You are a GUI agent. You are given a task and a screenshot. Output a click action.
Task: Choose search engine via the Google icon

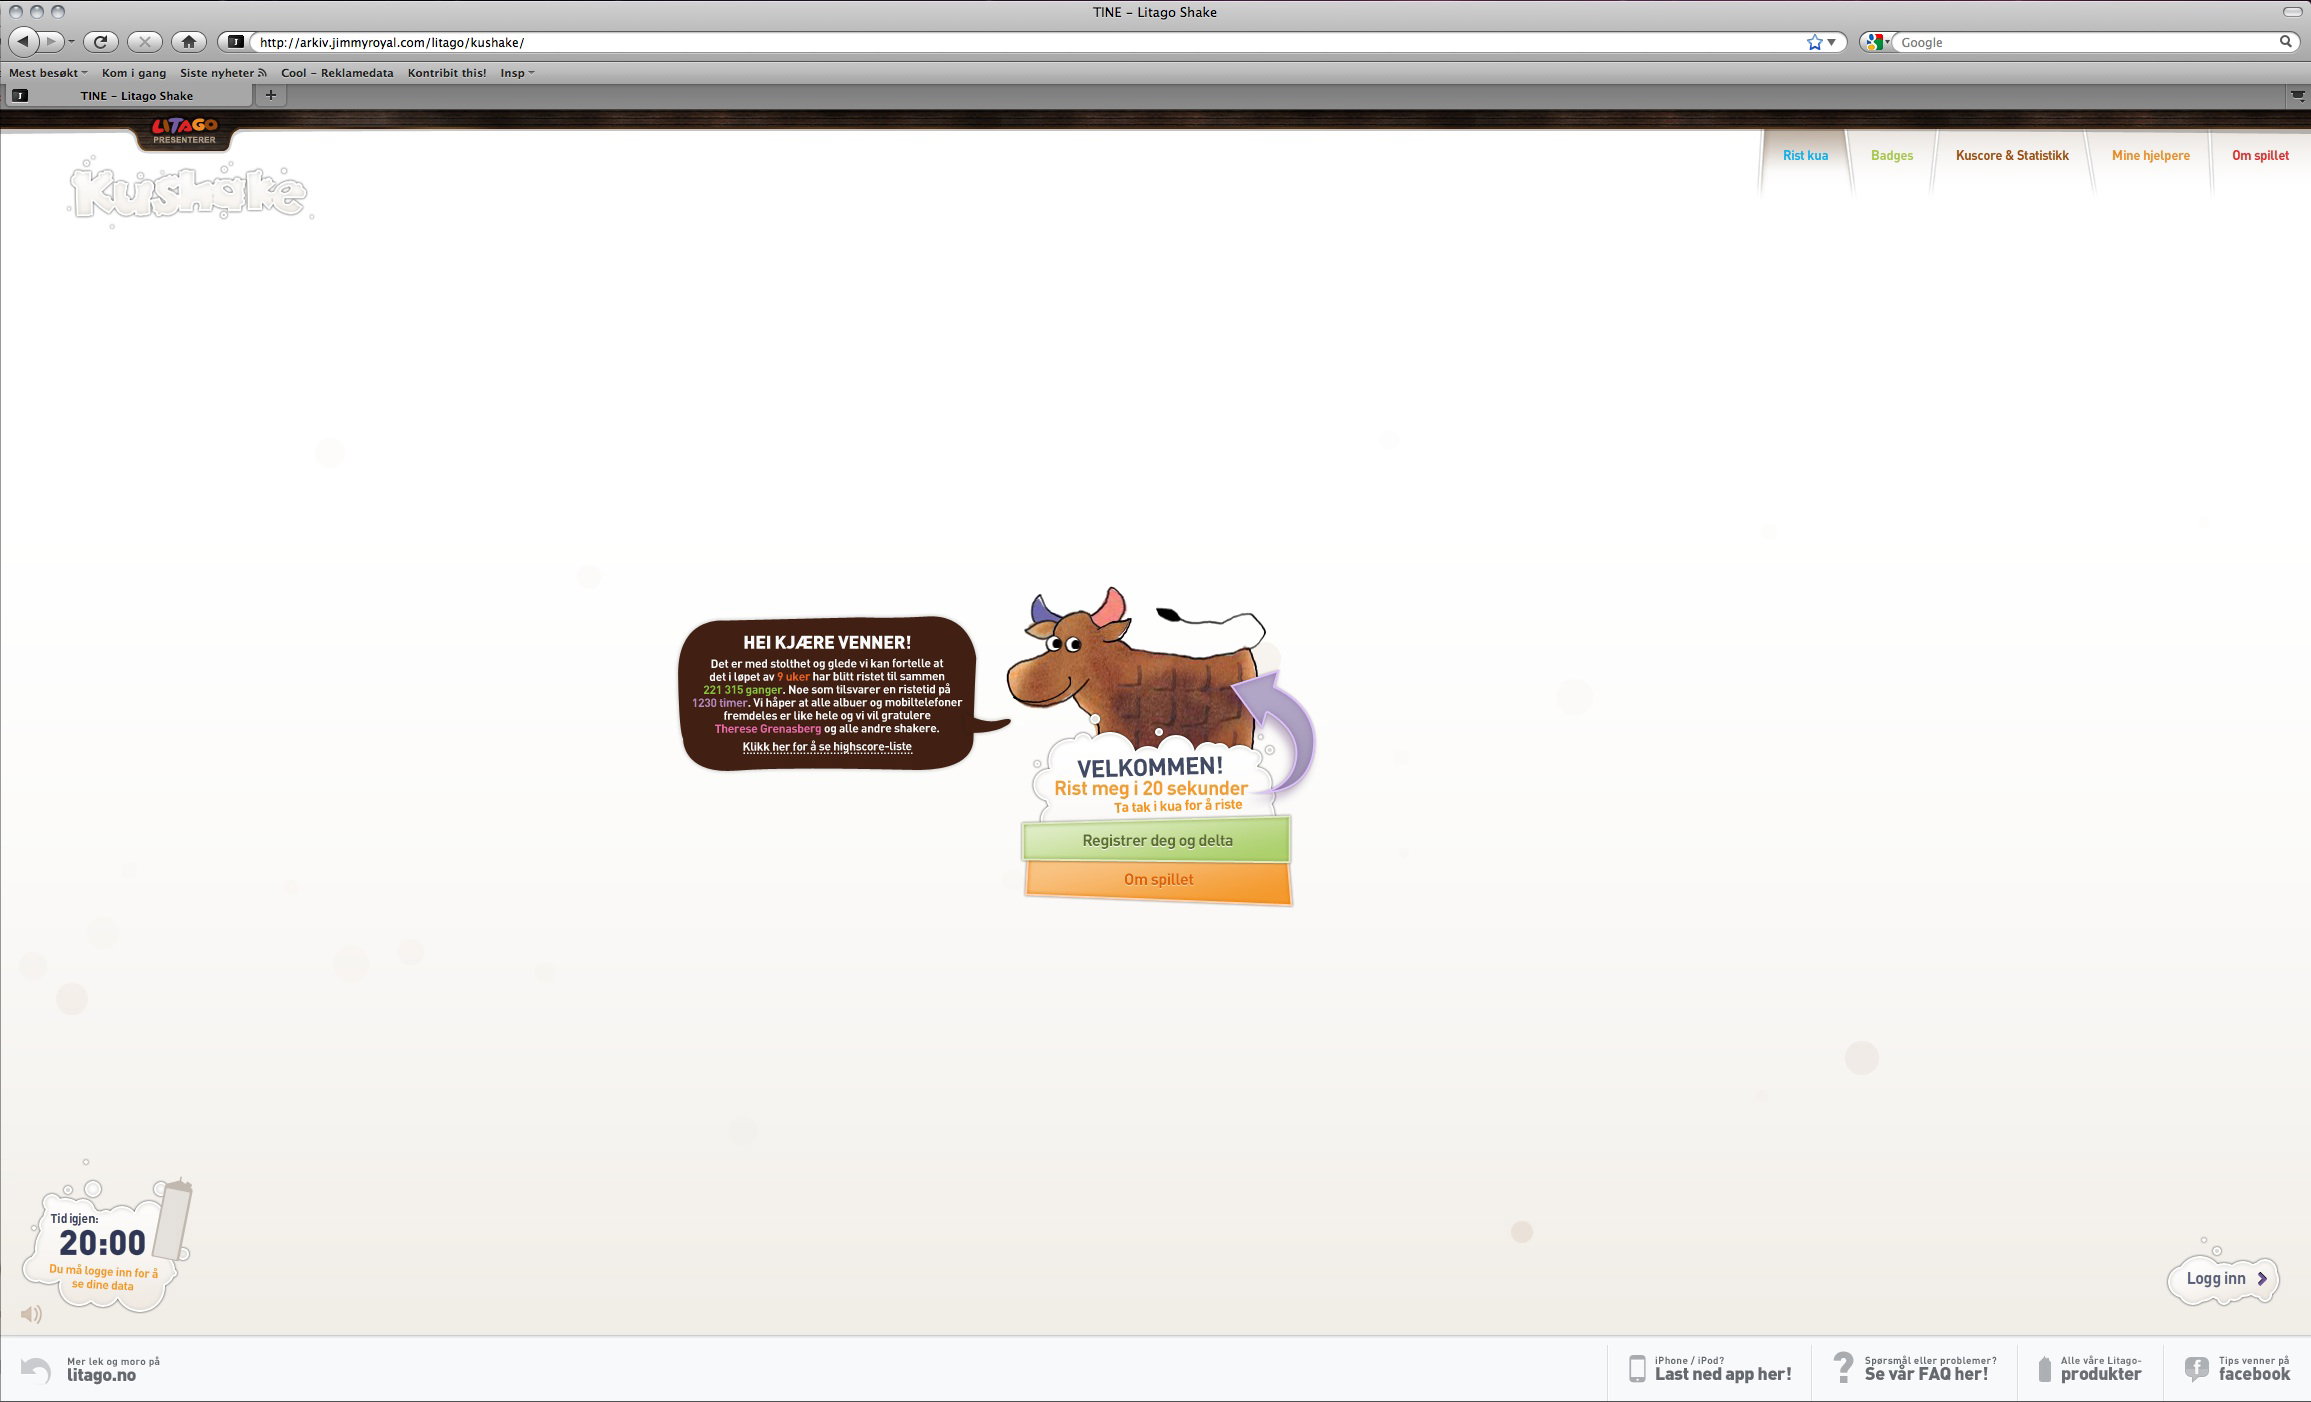pos(1876,42)
